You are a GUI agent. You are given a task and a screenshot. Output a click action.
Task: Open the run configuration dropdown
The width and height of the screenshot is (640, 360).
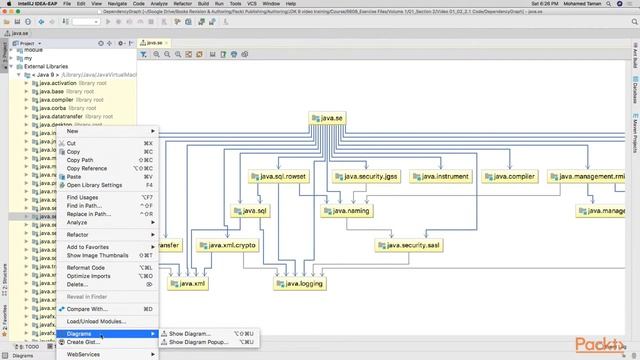86,22
